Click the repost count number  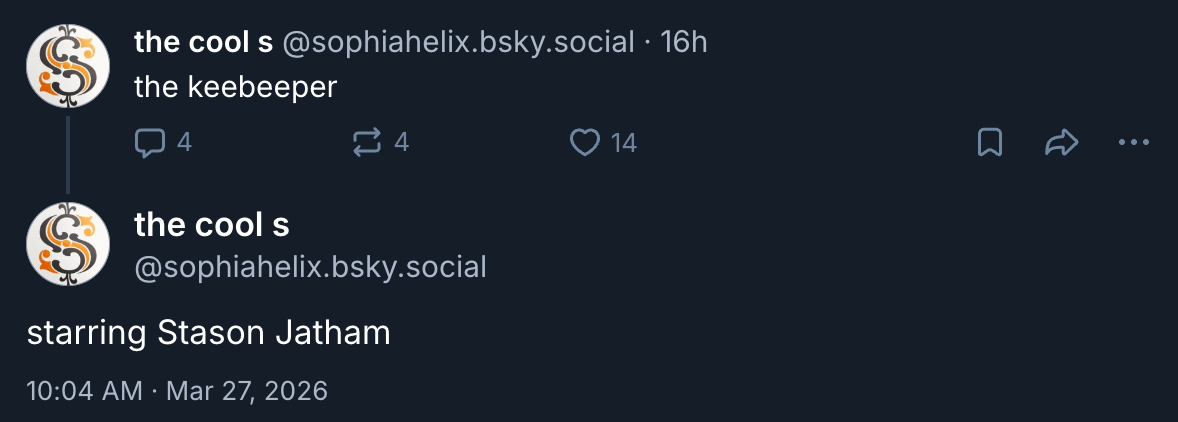[x=402, y=143]
